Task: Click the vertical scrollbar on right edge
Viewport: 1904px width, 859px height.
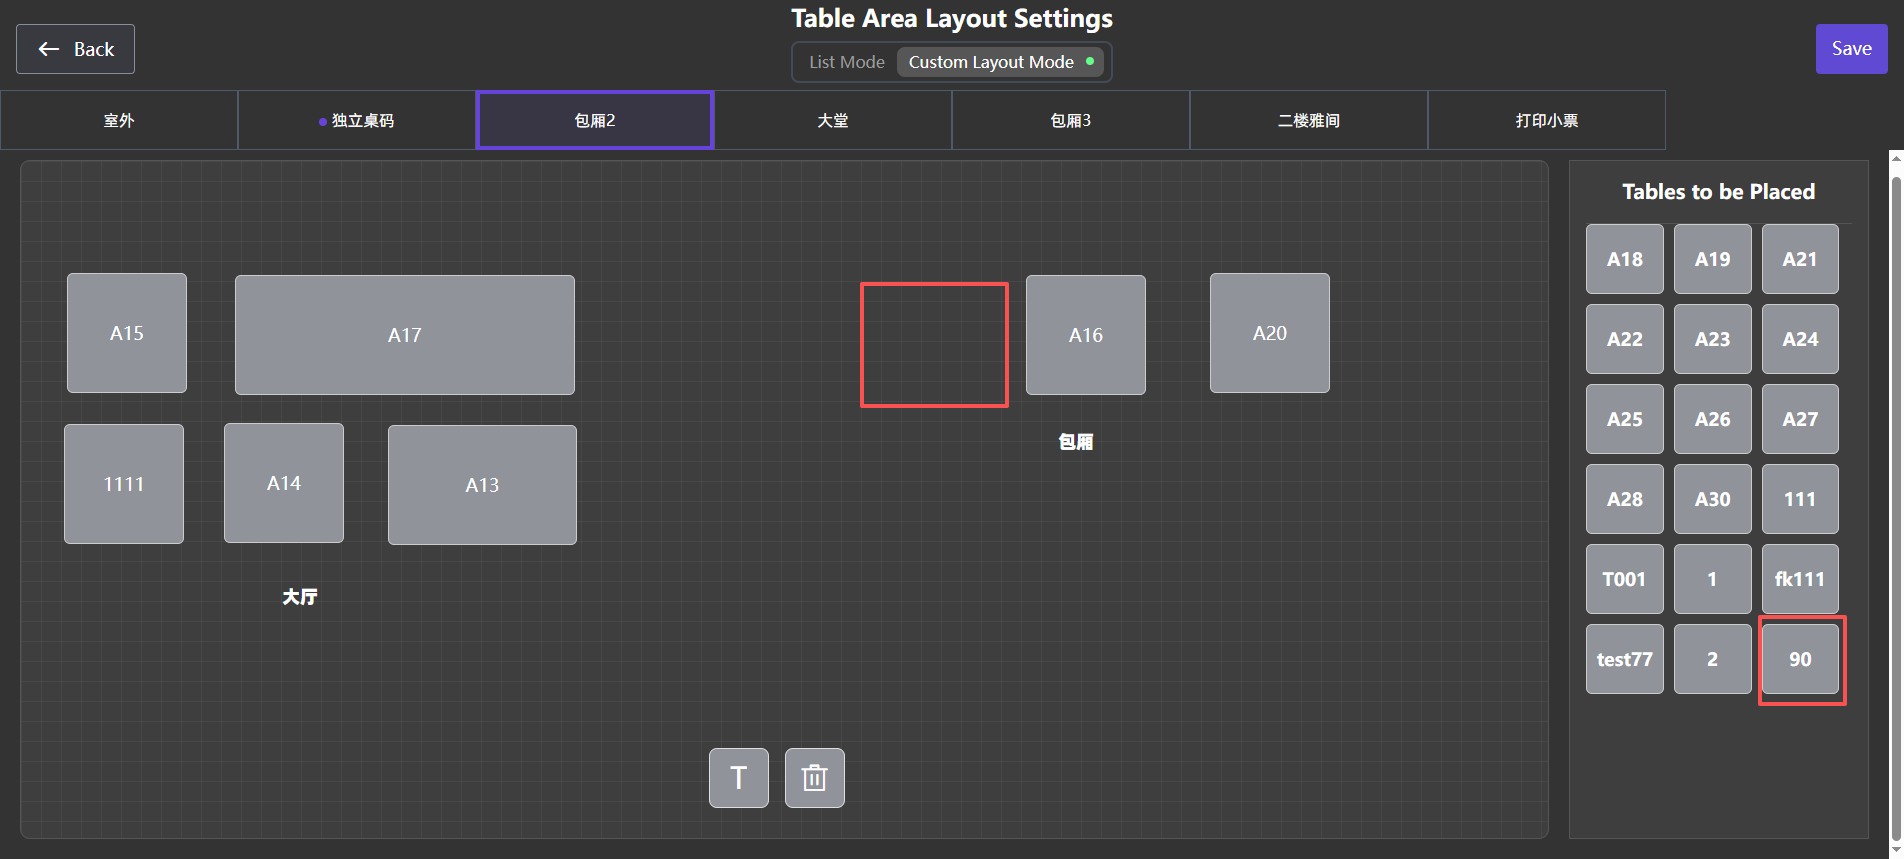Action: [1895, 500]
